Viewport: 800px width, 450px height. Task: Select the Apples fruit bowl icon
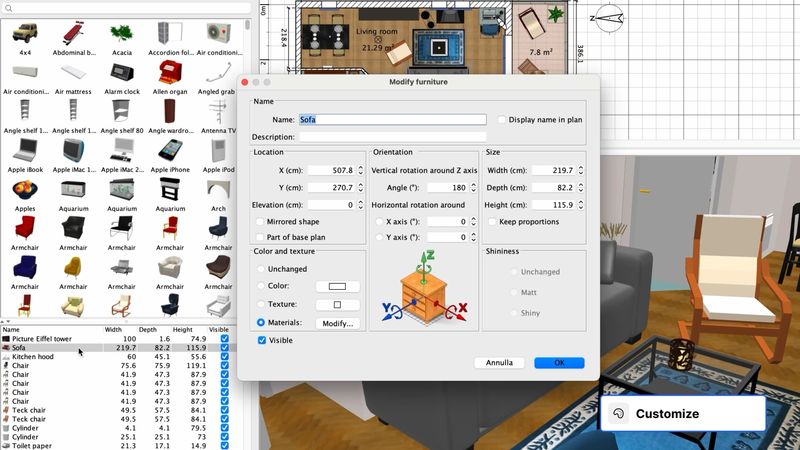(x=25, y=190)
